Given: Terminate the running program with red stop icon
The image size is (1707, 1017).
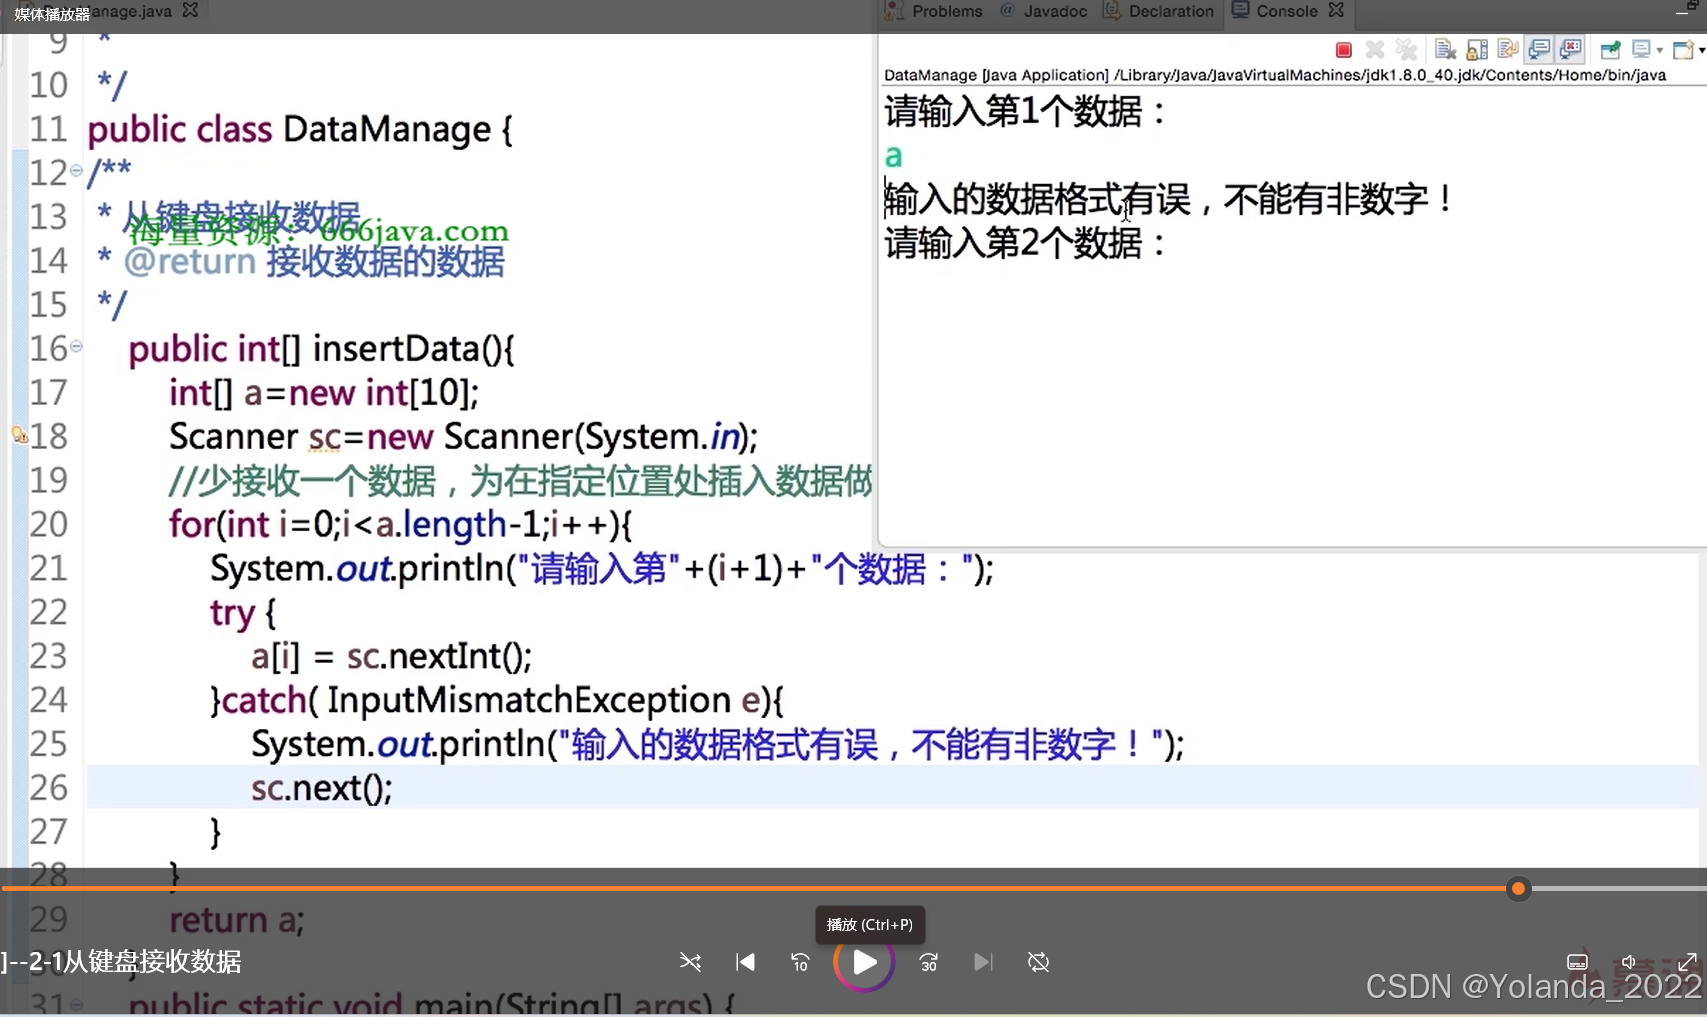Looking at the screenshot, I should pyautogui.click(x=1344, y=50).
